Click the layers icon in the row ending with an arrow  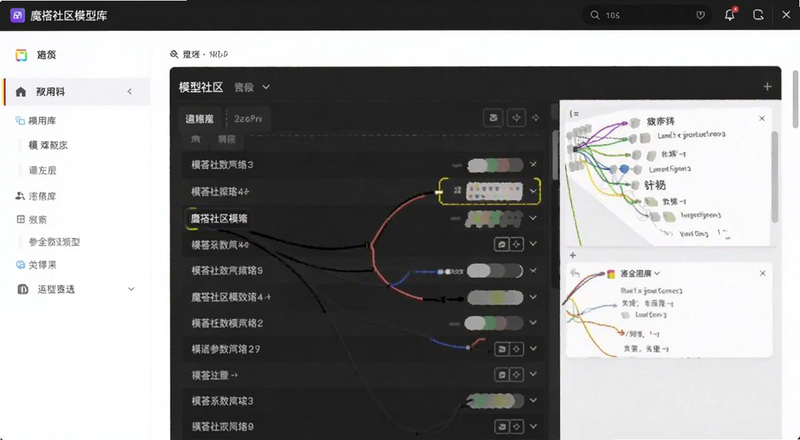click(x=502, y=375)
